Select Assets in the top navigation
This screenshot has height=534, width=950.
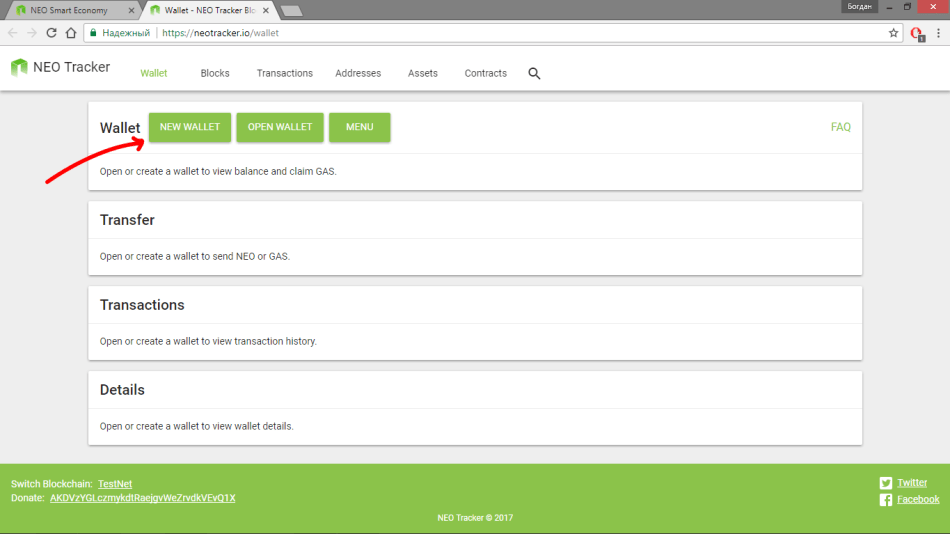tap(422, 73)
